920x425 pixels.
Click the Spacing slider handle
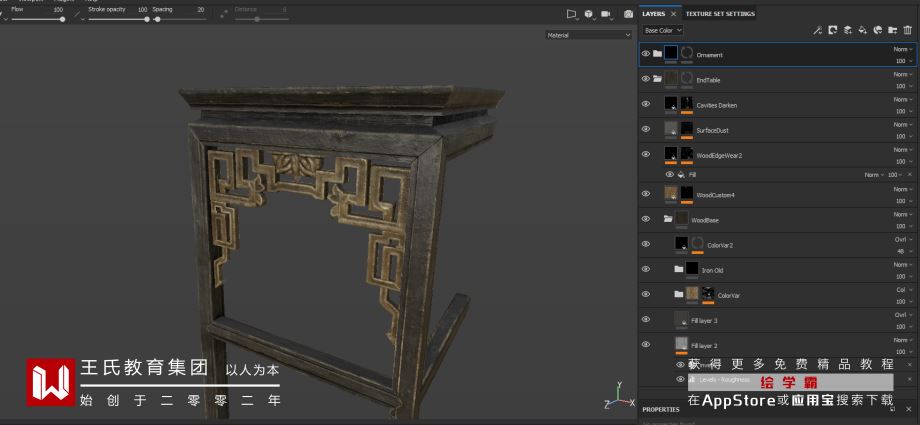point(157,19)
